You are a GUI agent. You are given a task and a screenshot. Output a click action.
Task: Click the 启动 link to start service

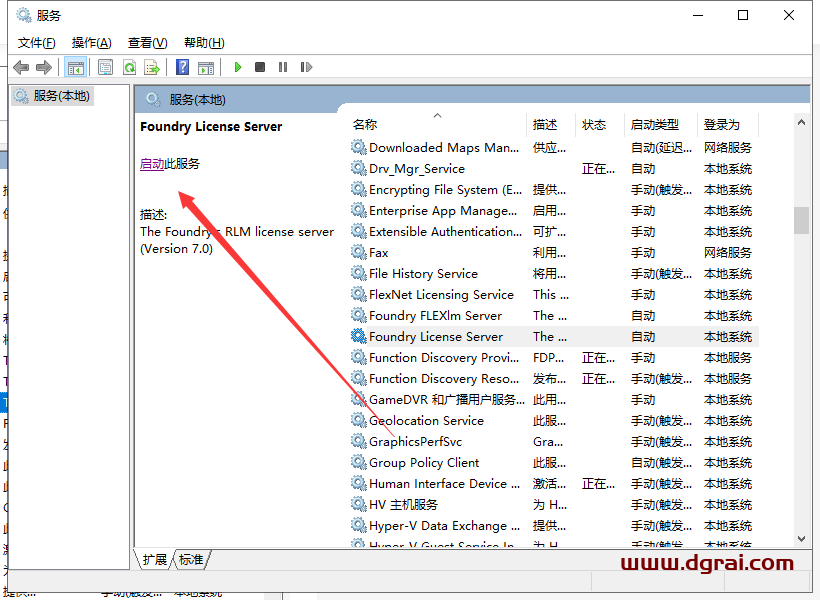[152, 164]
